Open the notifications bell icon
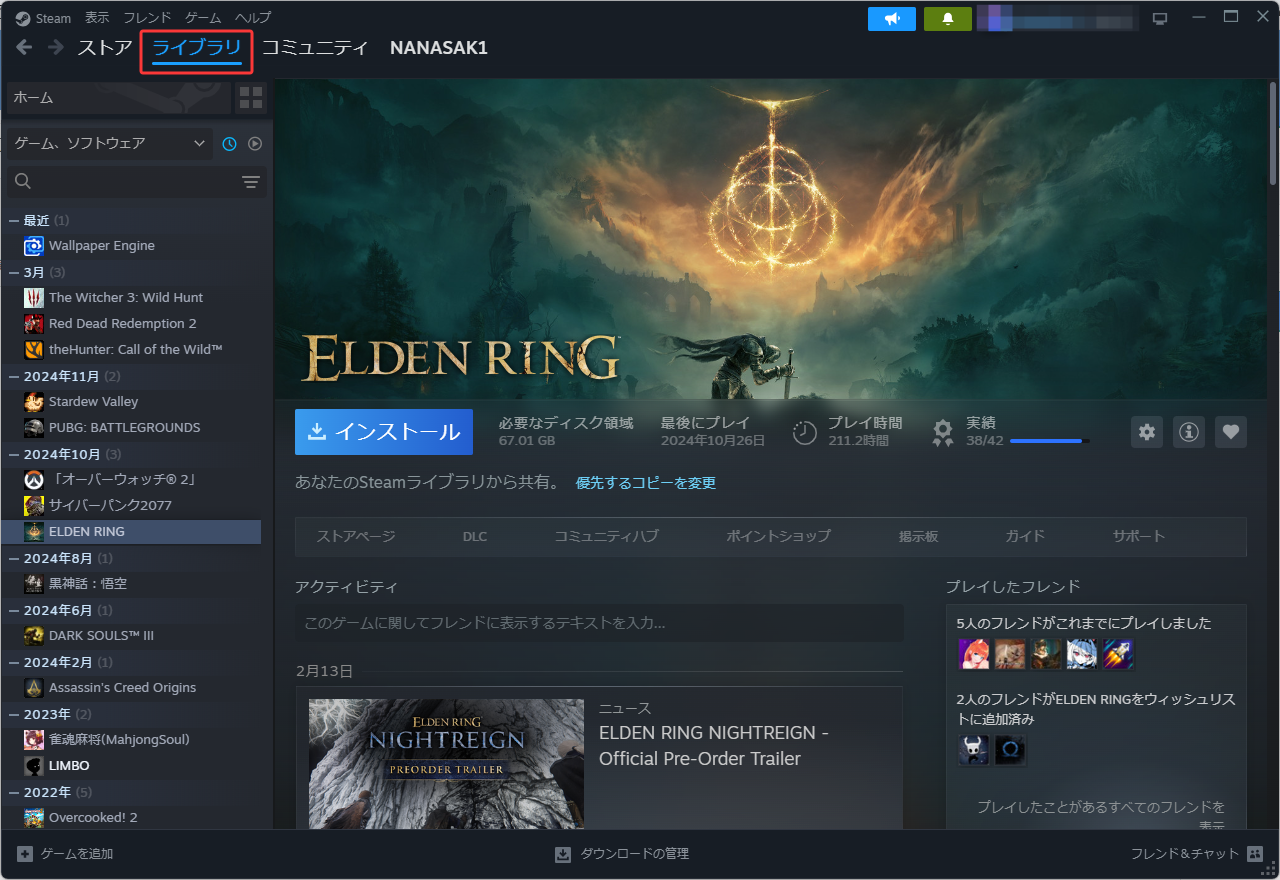 pos(947,19)
